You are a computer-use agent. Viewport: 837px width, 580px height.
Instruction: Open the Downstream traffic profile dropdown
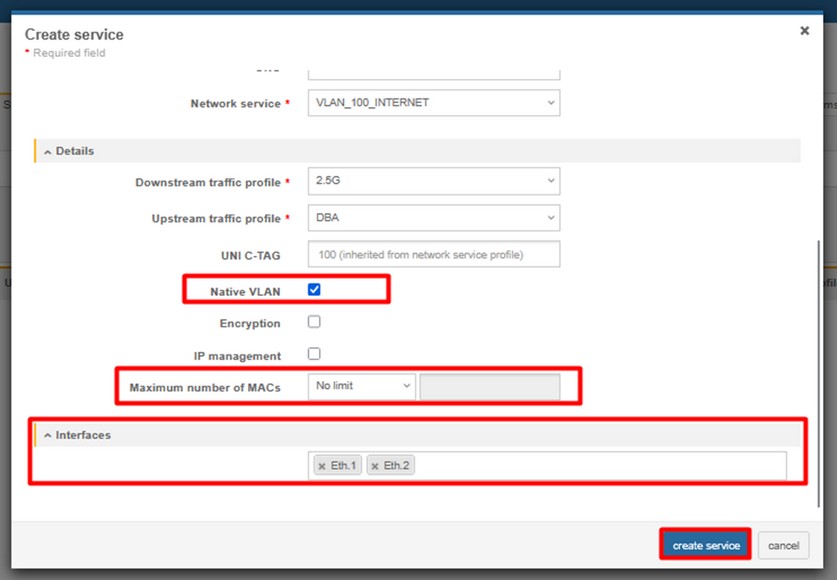[433, 182]
